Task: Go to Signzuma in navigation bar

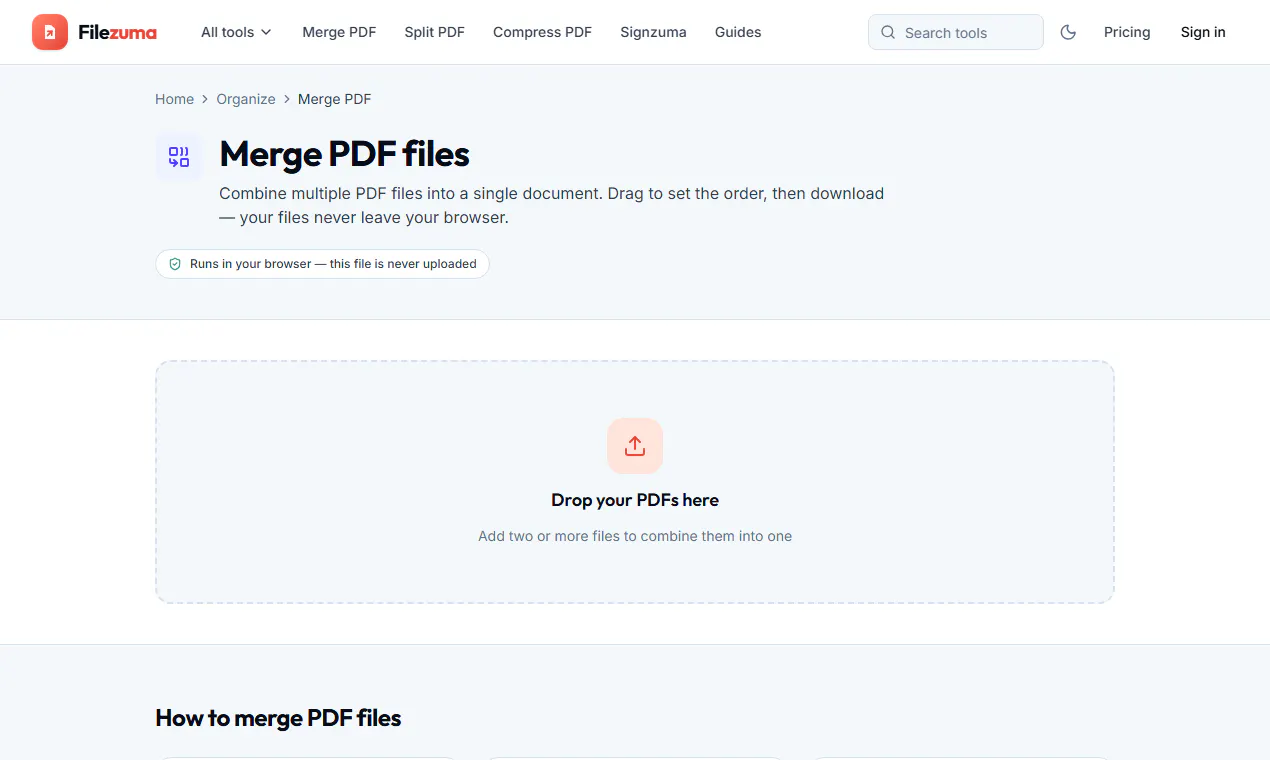Action: click(653, 32)
